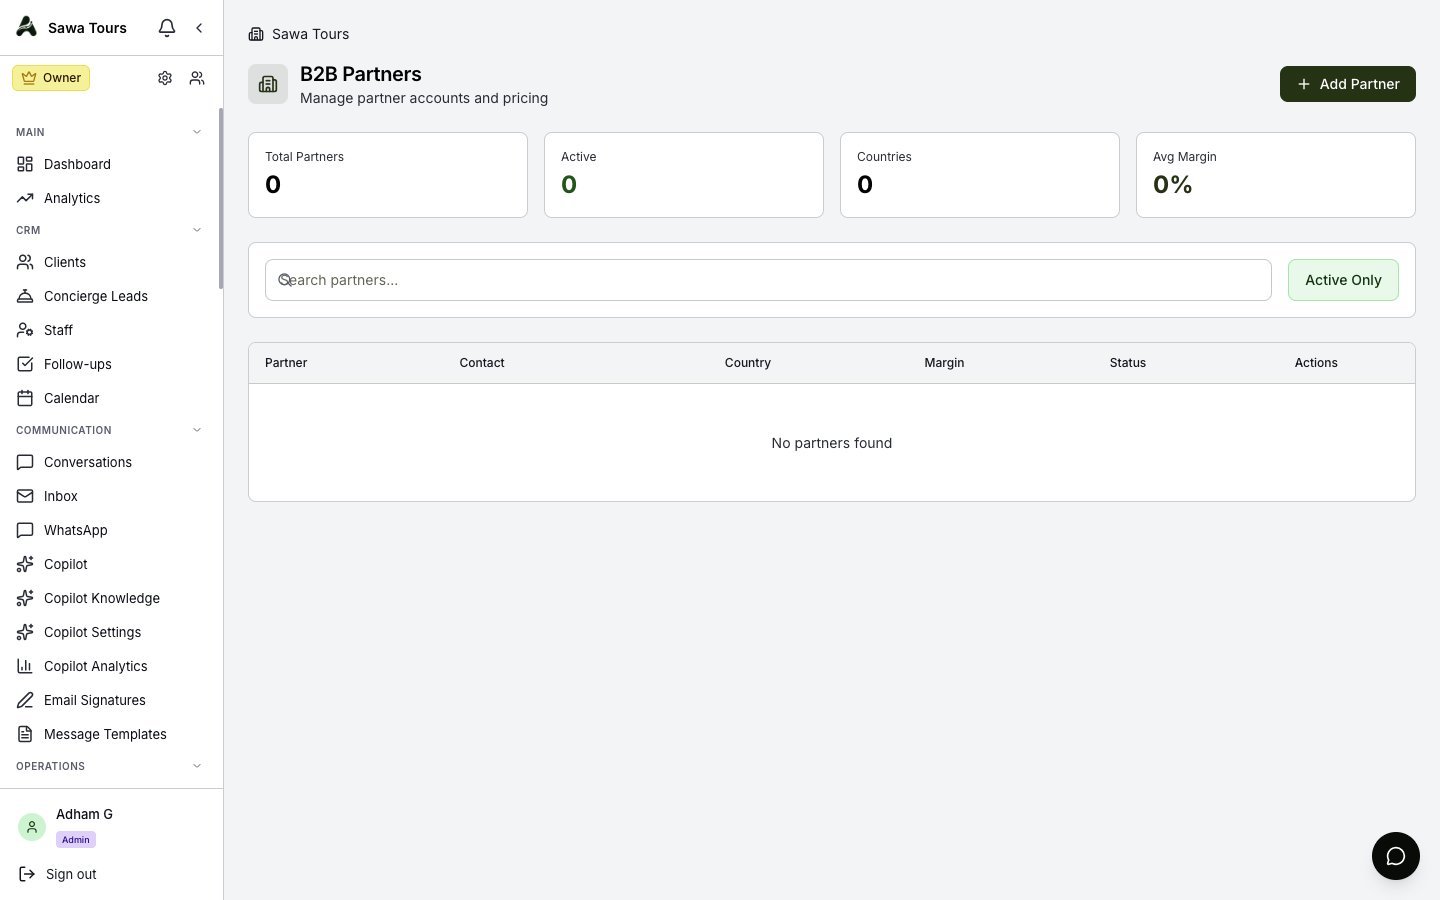Screen dimensions: 1440x900
Task: Open the notifications bell
Action: pyautogui.click(x=167, y=28)
